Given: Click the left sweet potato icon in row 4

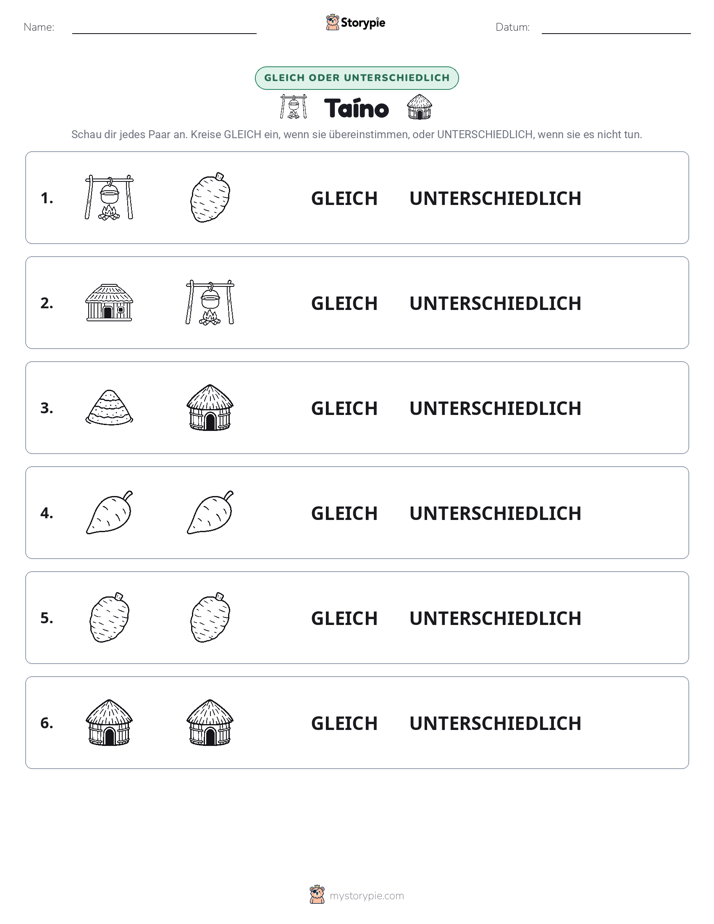Looking at the screenshot, I should 110,512.
